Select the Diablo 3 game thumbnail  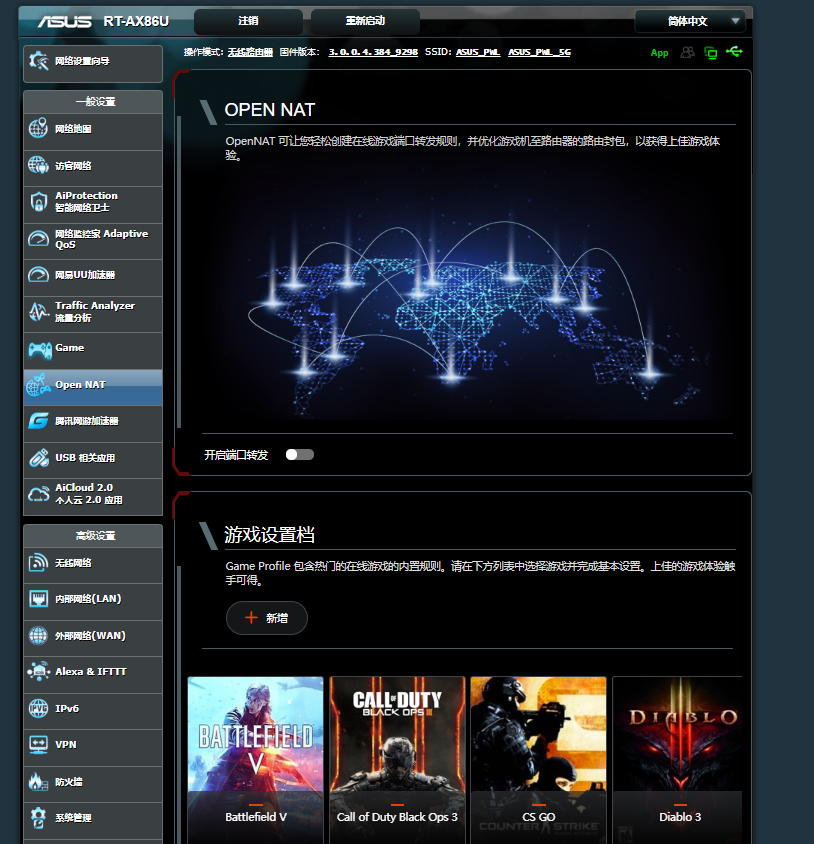tap(677, 760)
